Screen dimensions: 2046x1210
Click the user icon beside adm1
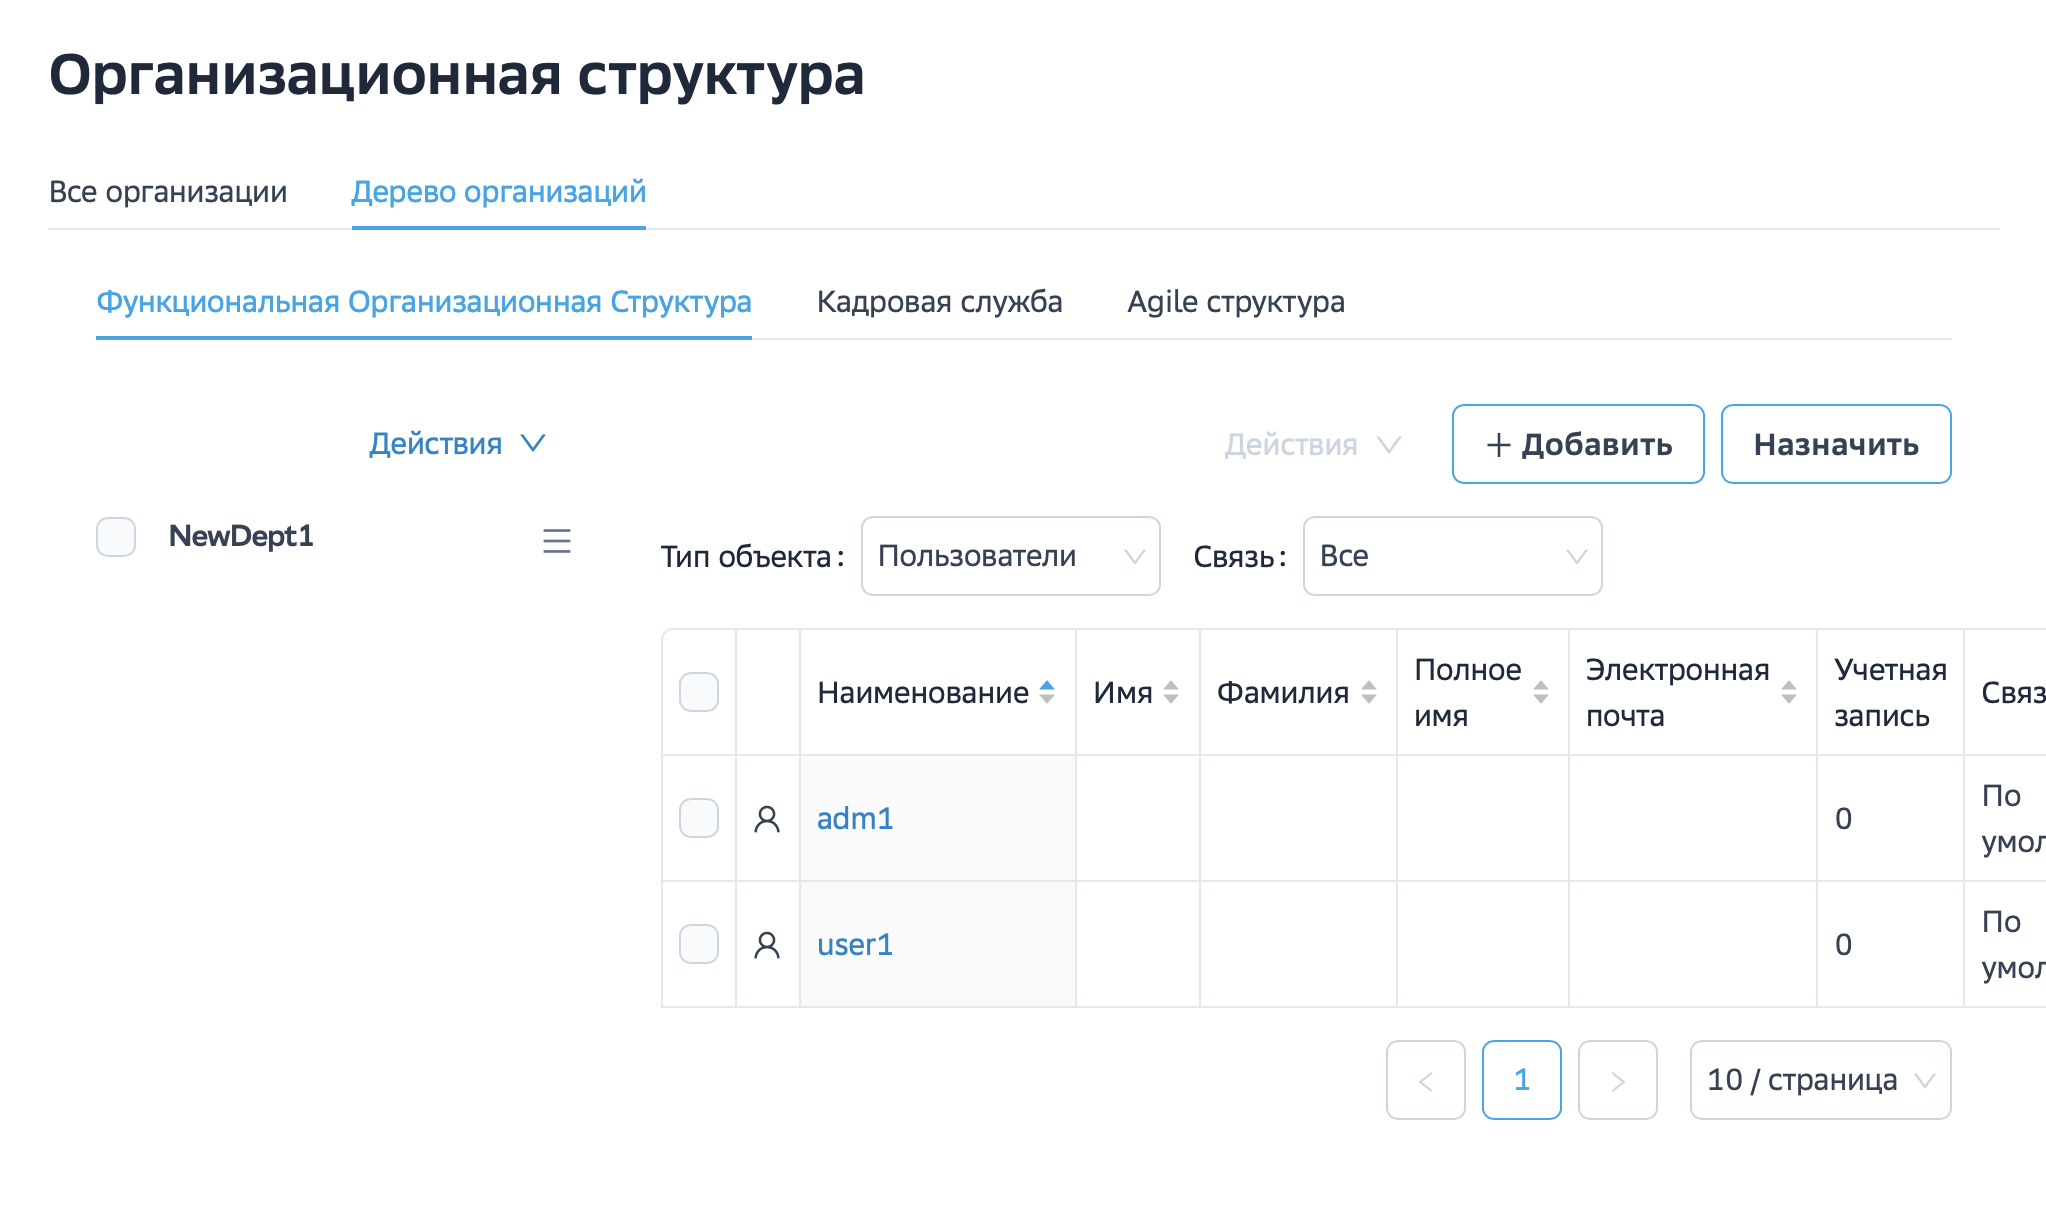point(767,819)
